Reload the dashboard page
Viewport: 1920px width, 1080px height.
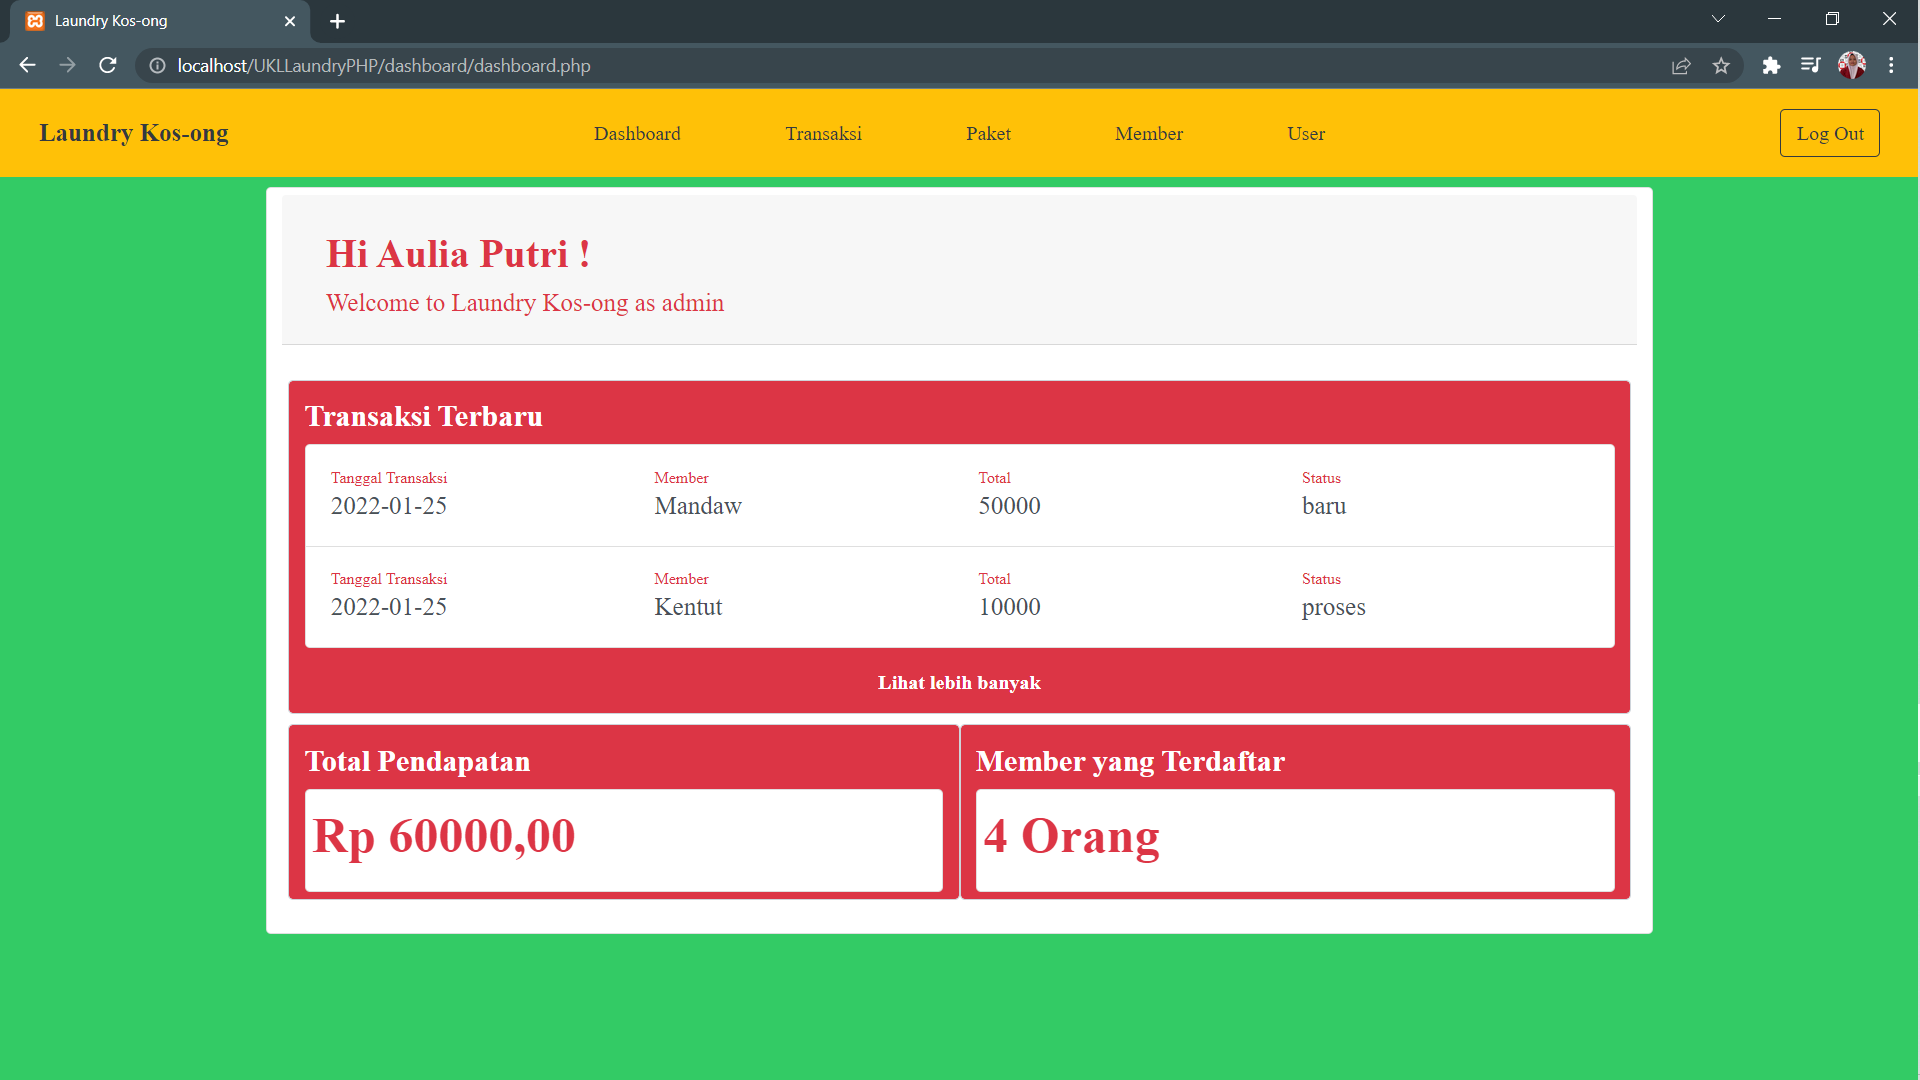click(x=107, y=65)
